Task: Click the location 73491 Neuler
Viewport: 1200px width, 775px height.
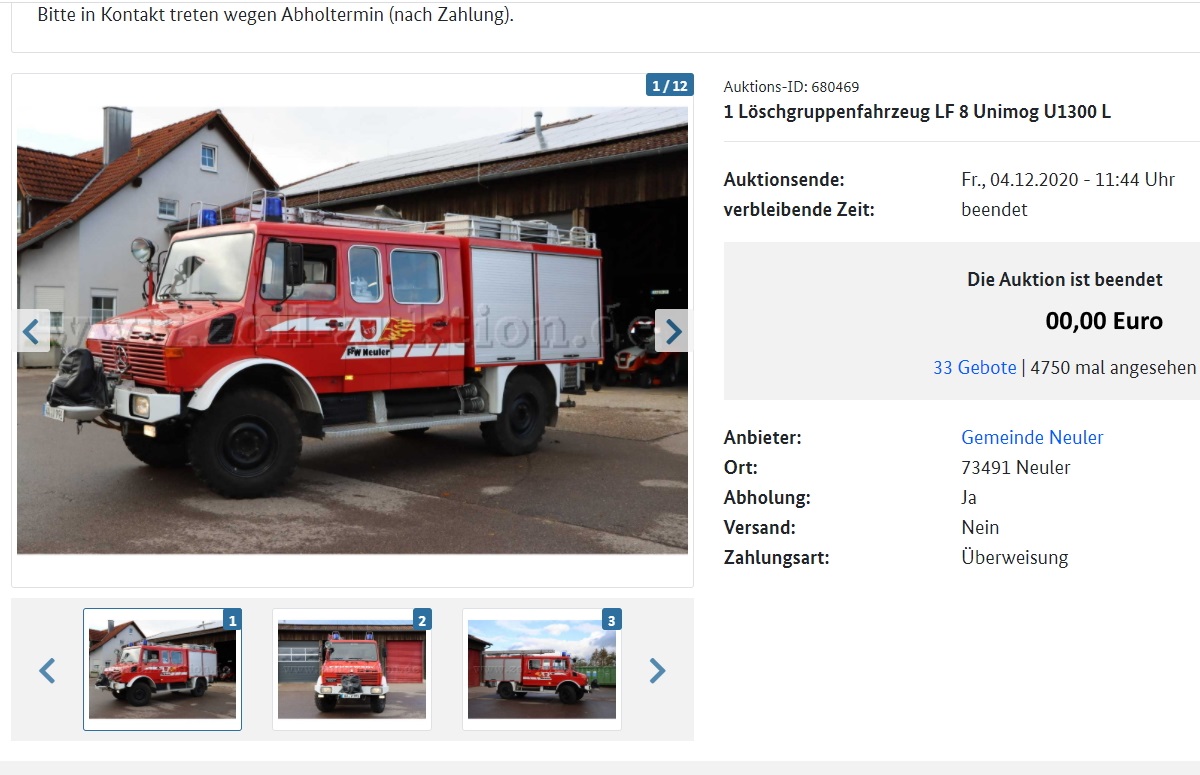Action: pos(1016,468)
